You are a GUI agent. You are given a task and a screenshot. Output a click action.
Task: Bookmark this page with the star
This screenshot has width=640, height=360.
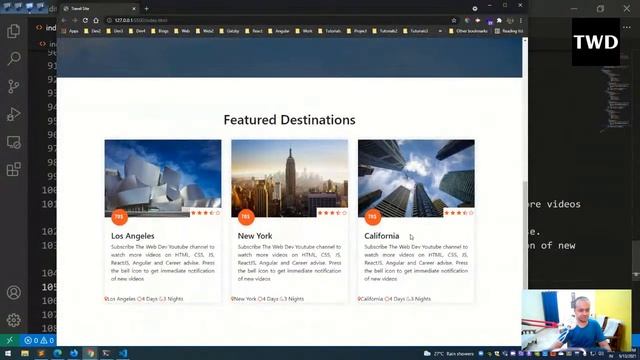pos(454,20)
